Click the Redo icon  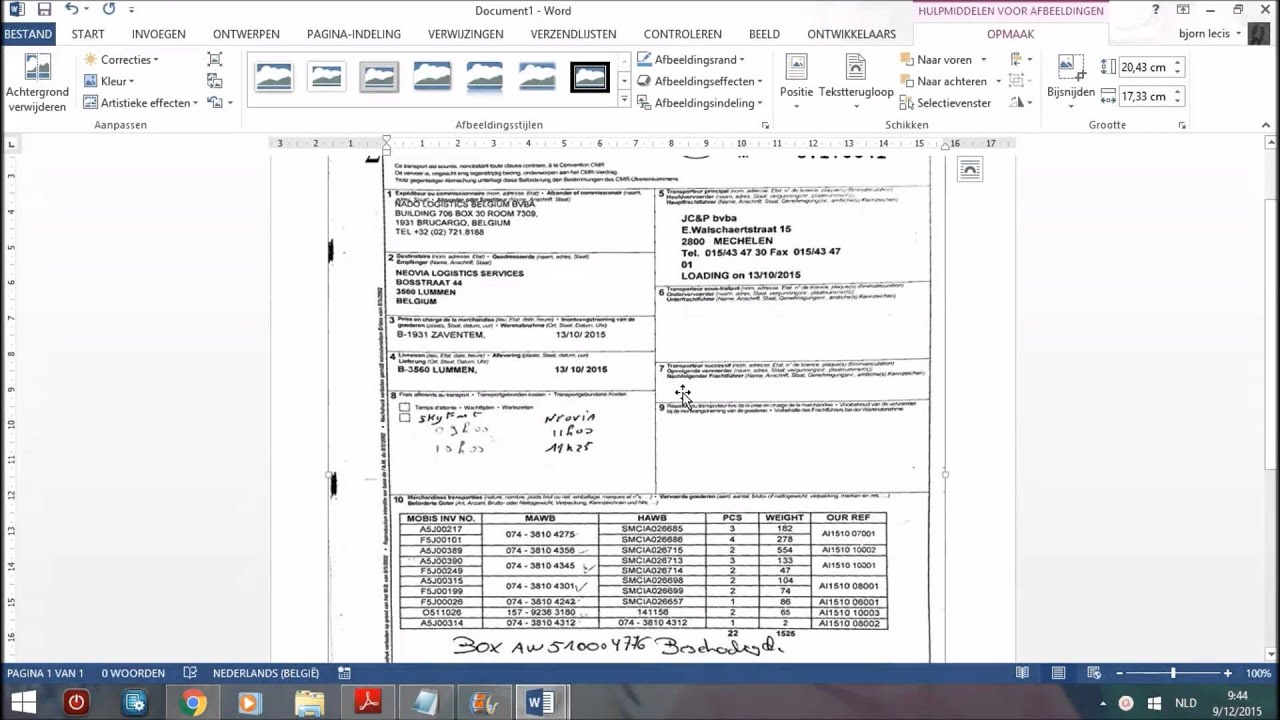[x=109, y=10]
